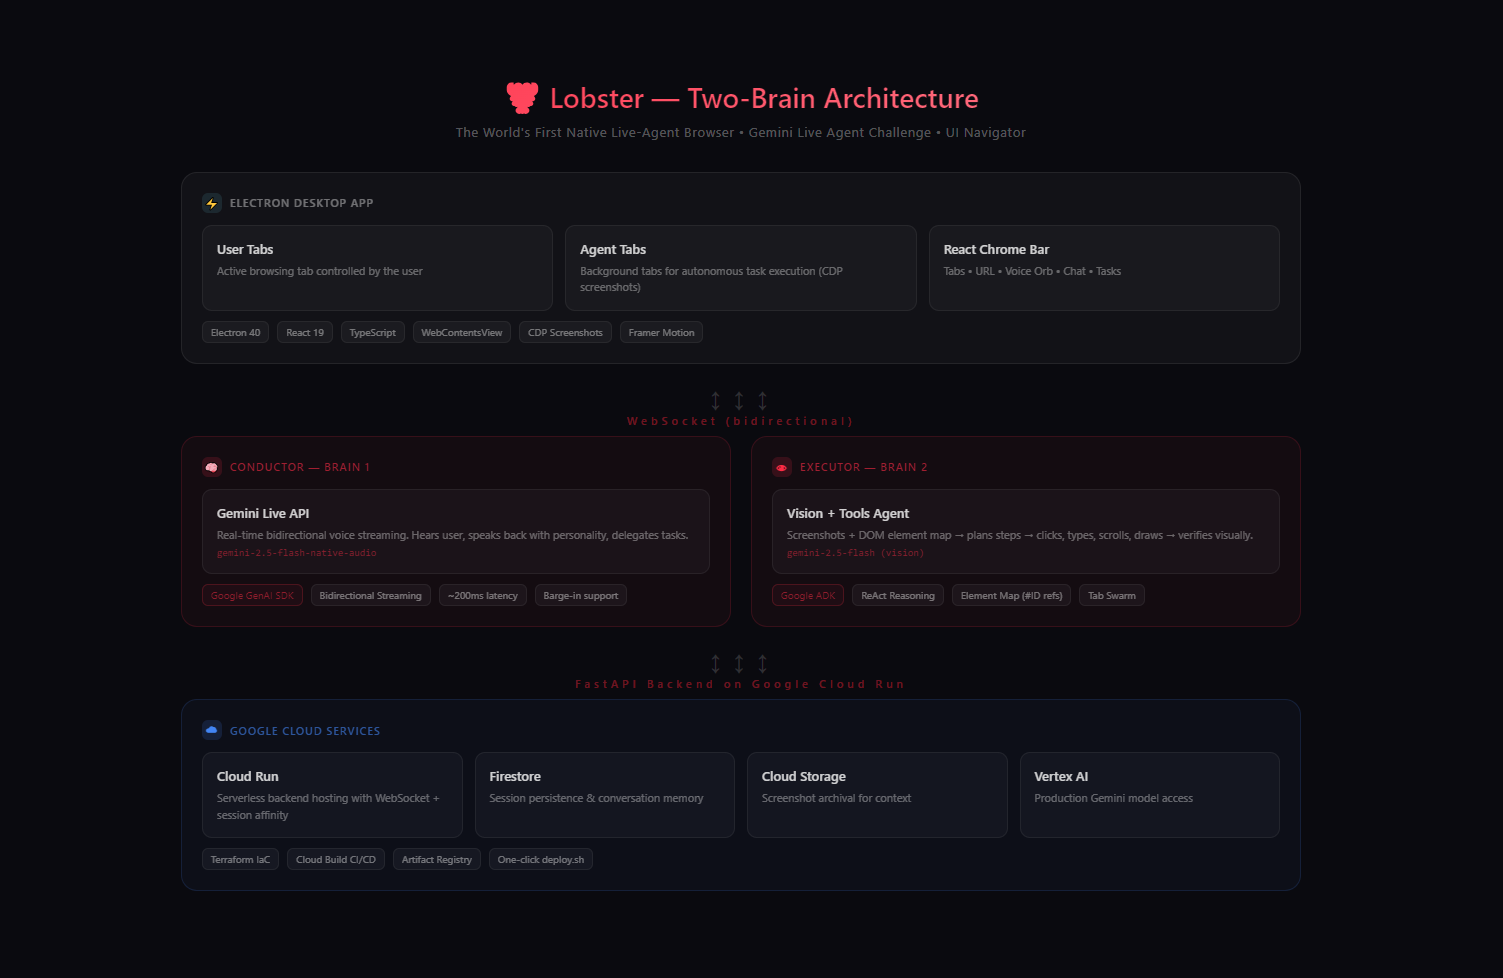Click the 'gemini-2.5-flash-native-audio' model text
The width and height of the screenshot is (1503, 978).
pos(297,553)
